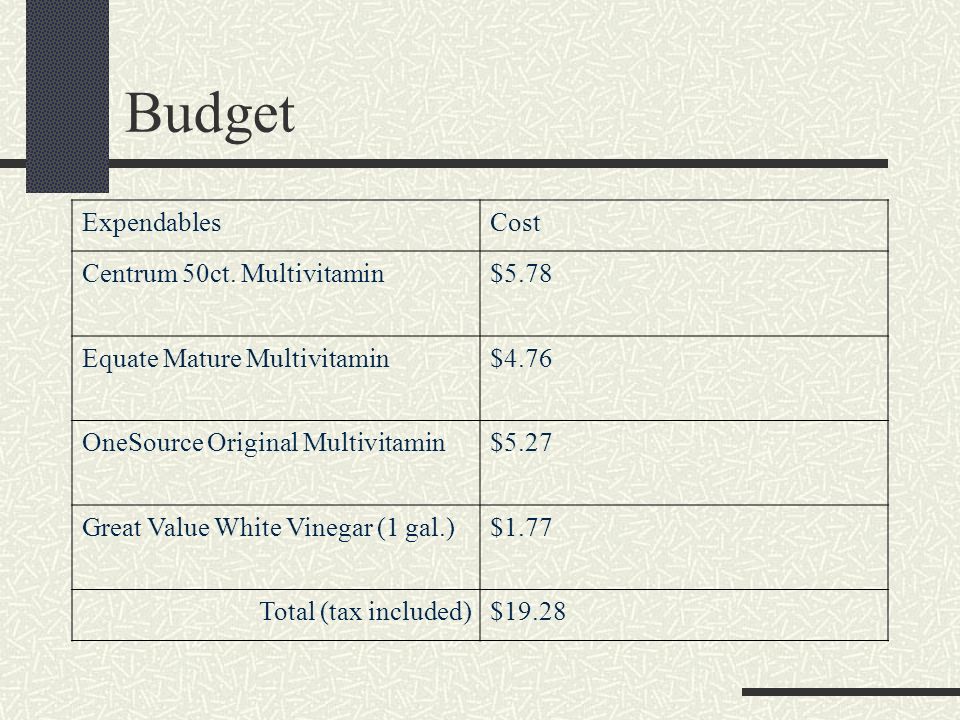Select the Expendables header cell

click(276, 225)
